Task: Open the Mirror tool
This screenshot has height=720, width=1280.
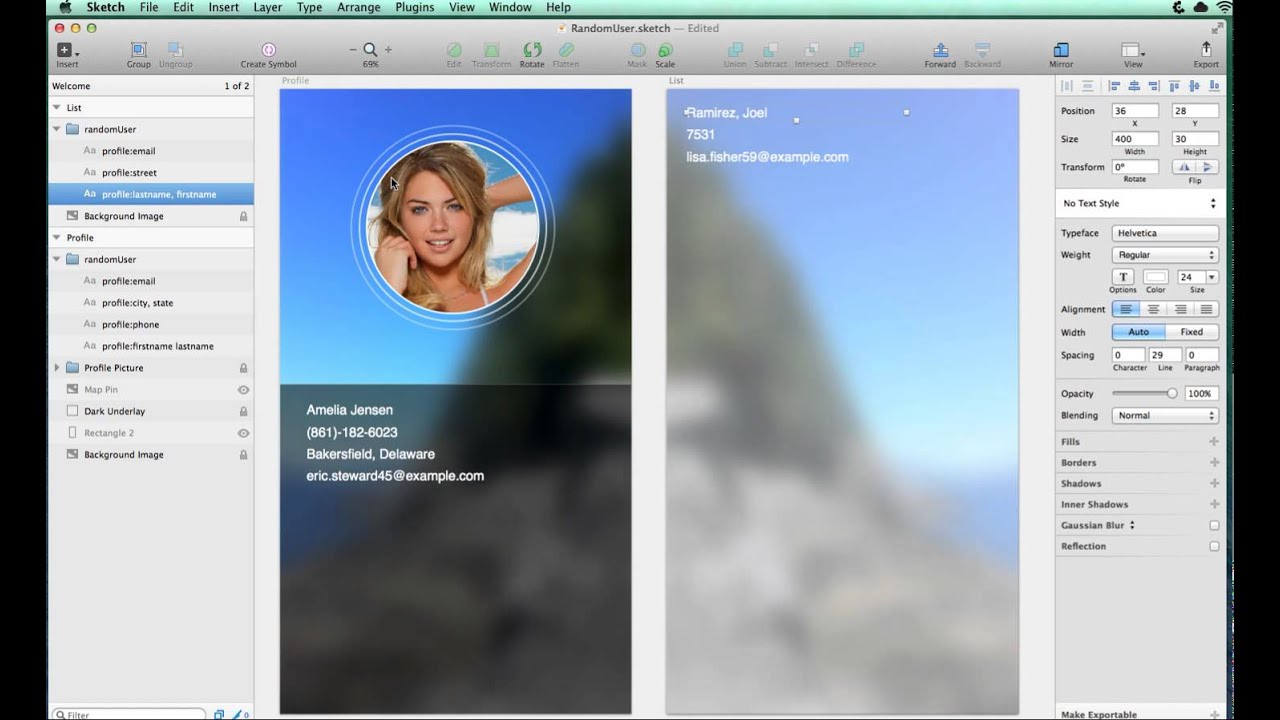Action: 1061,50
